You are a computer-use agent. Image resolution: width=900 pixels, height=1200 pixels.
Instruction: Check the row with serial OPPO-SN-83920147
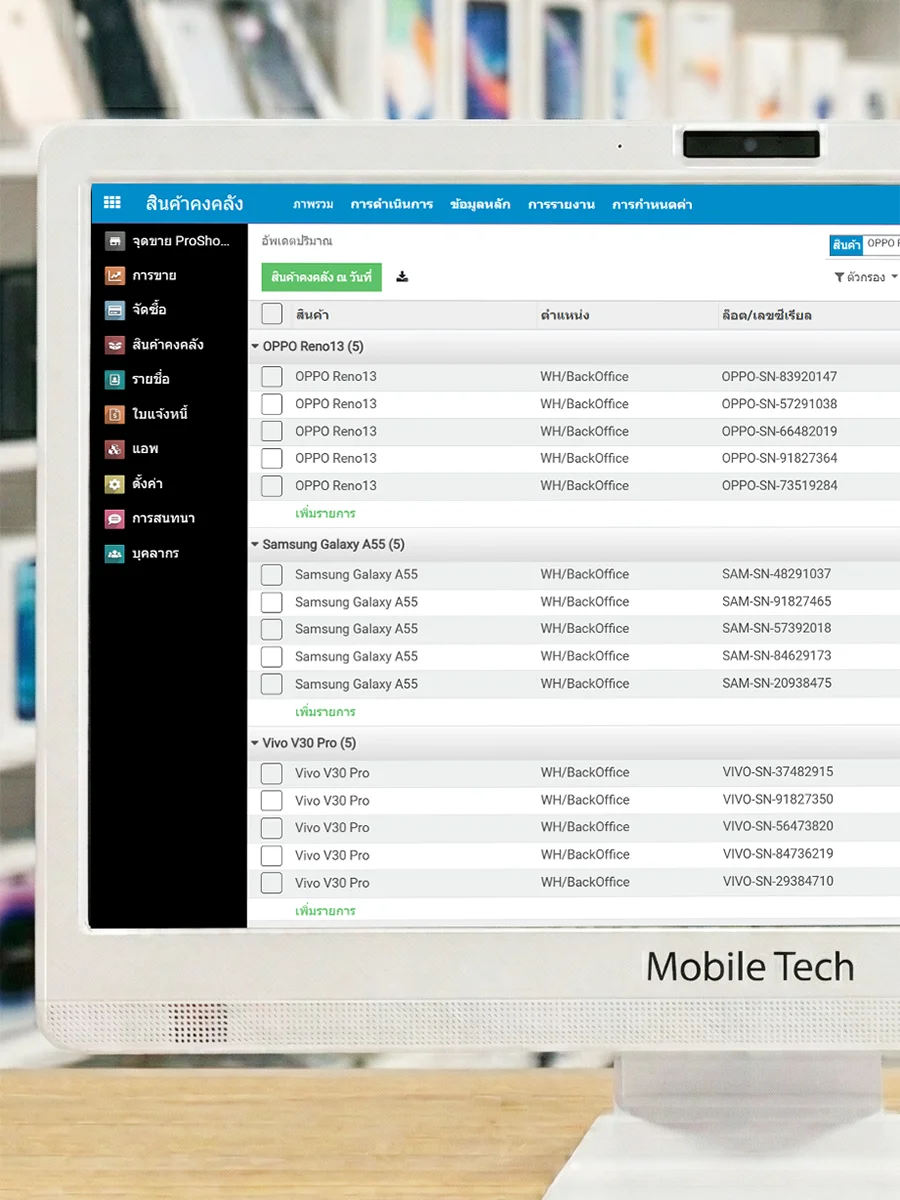coord(272,377)
